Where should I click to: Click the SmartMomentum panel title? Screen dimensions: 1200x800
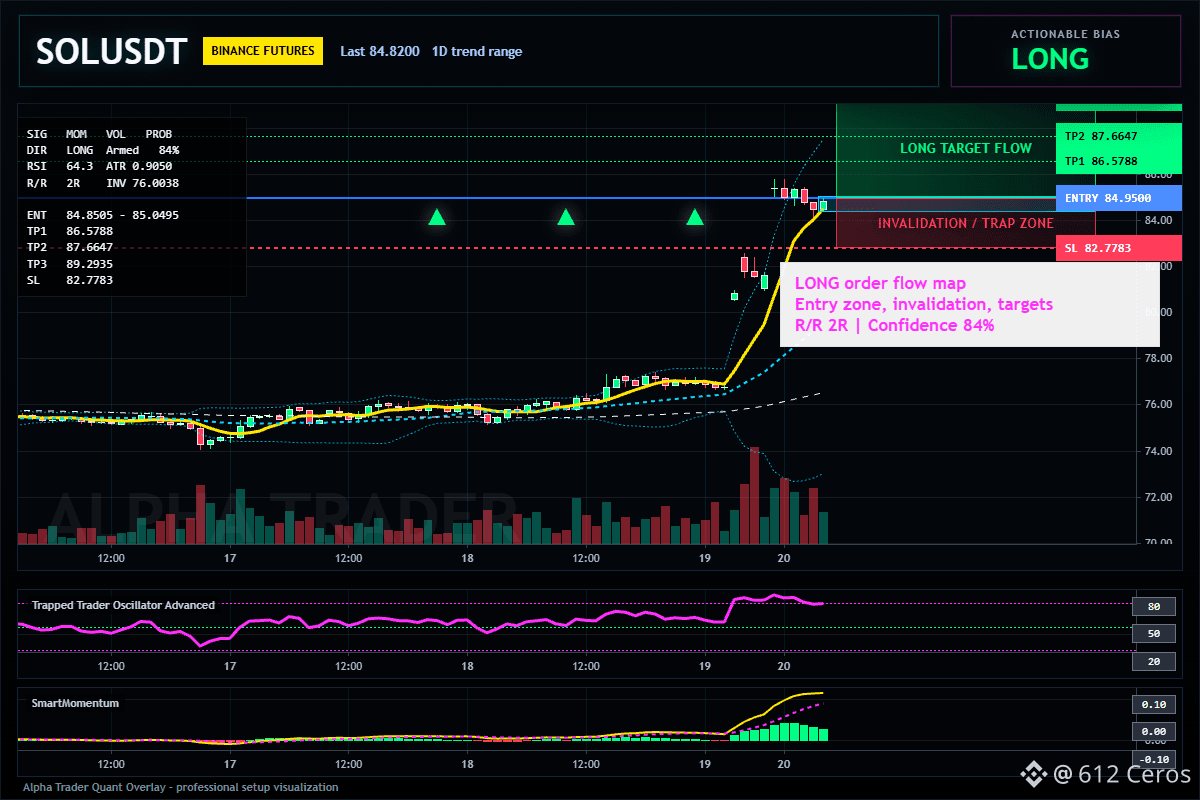click(x=75, y=703)
